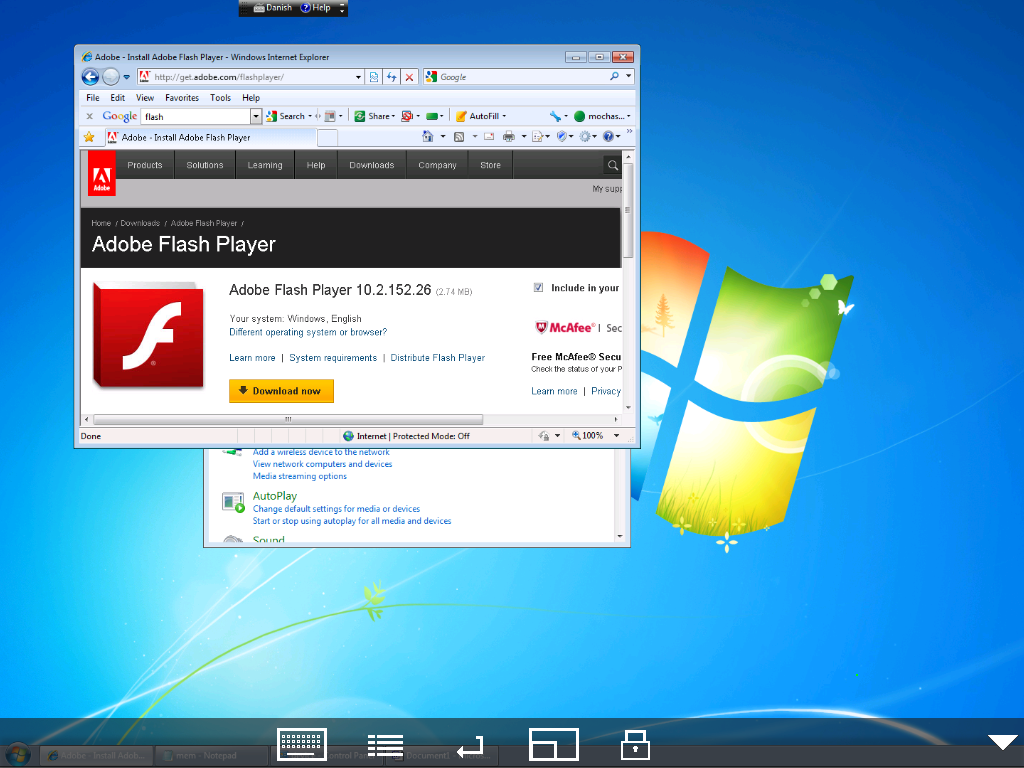Image resolution: width=1024 pixels, height=768 pixels.
Task: Open the Downloads navigation item on Adobe site
Action: pyautogui.click(x=372, y=165)
